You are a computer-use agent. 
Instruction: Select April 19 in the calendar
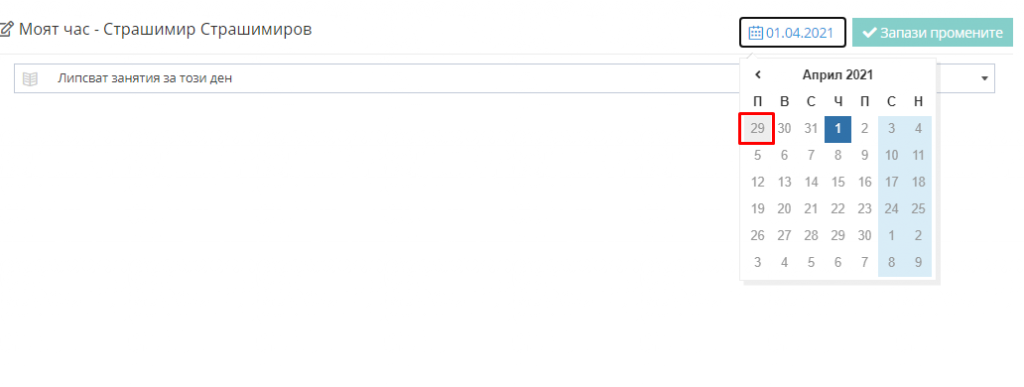[x=758, y=209]
